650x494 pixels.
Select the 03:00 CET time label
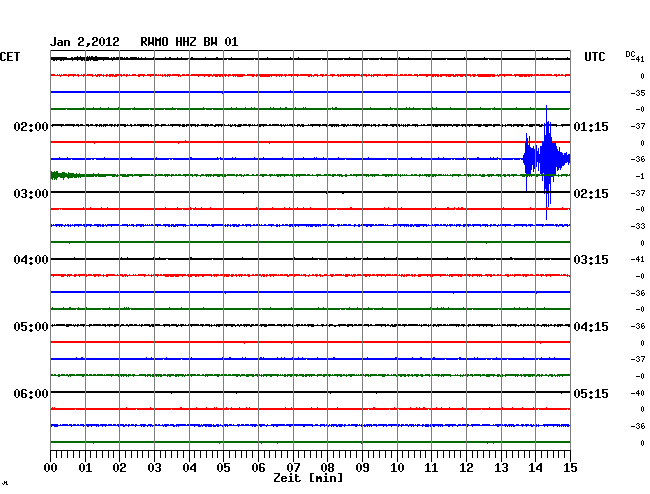[x=31, y=194]
